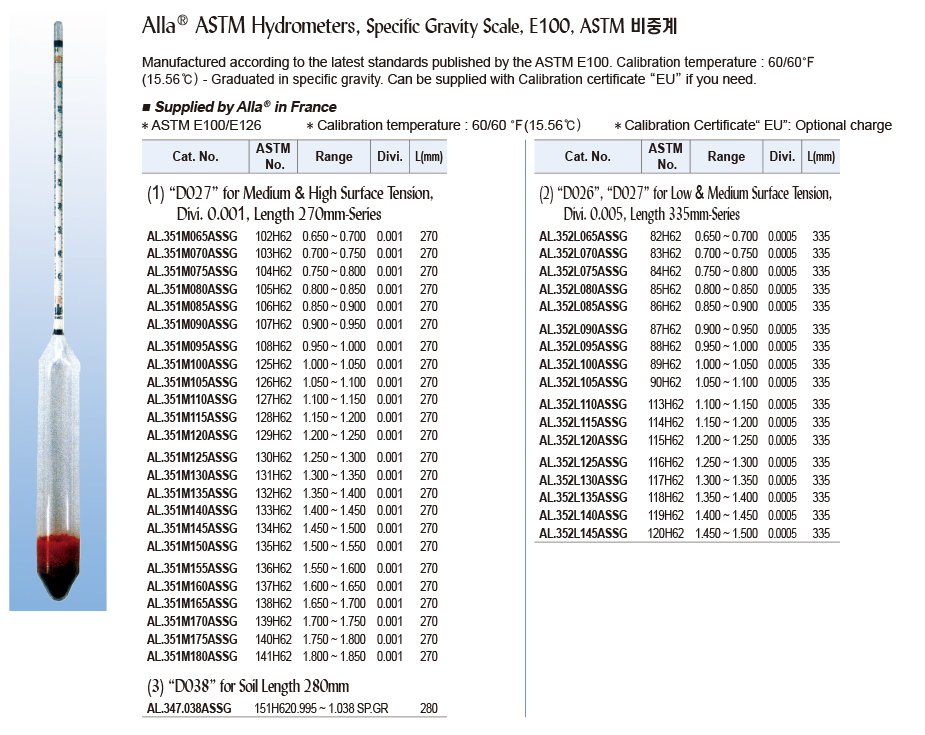This screenshot has width=925, height=735.
Task: Click the left table's "Cat. No." header
Action: [x=195, y=156]
